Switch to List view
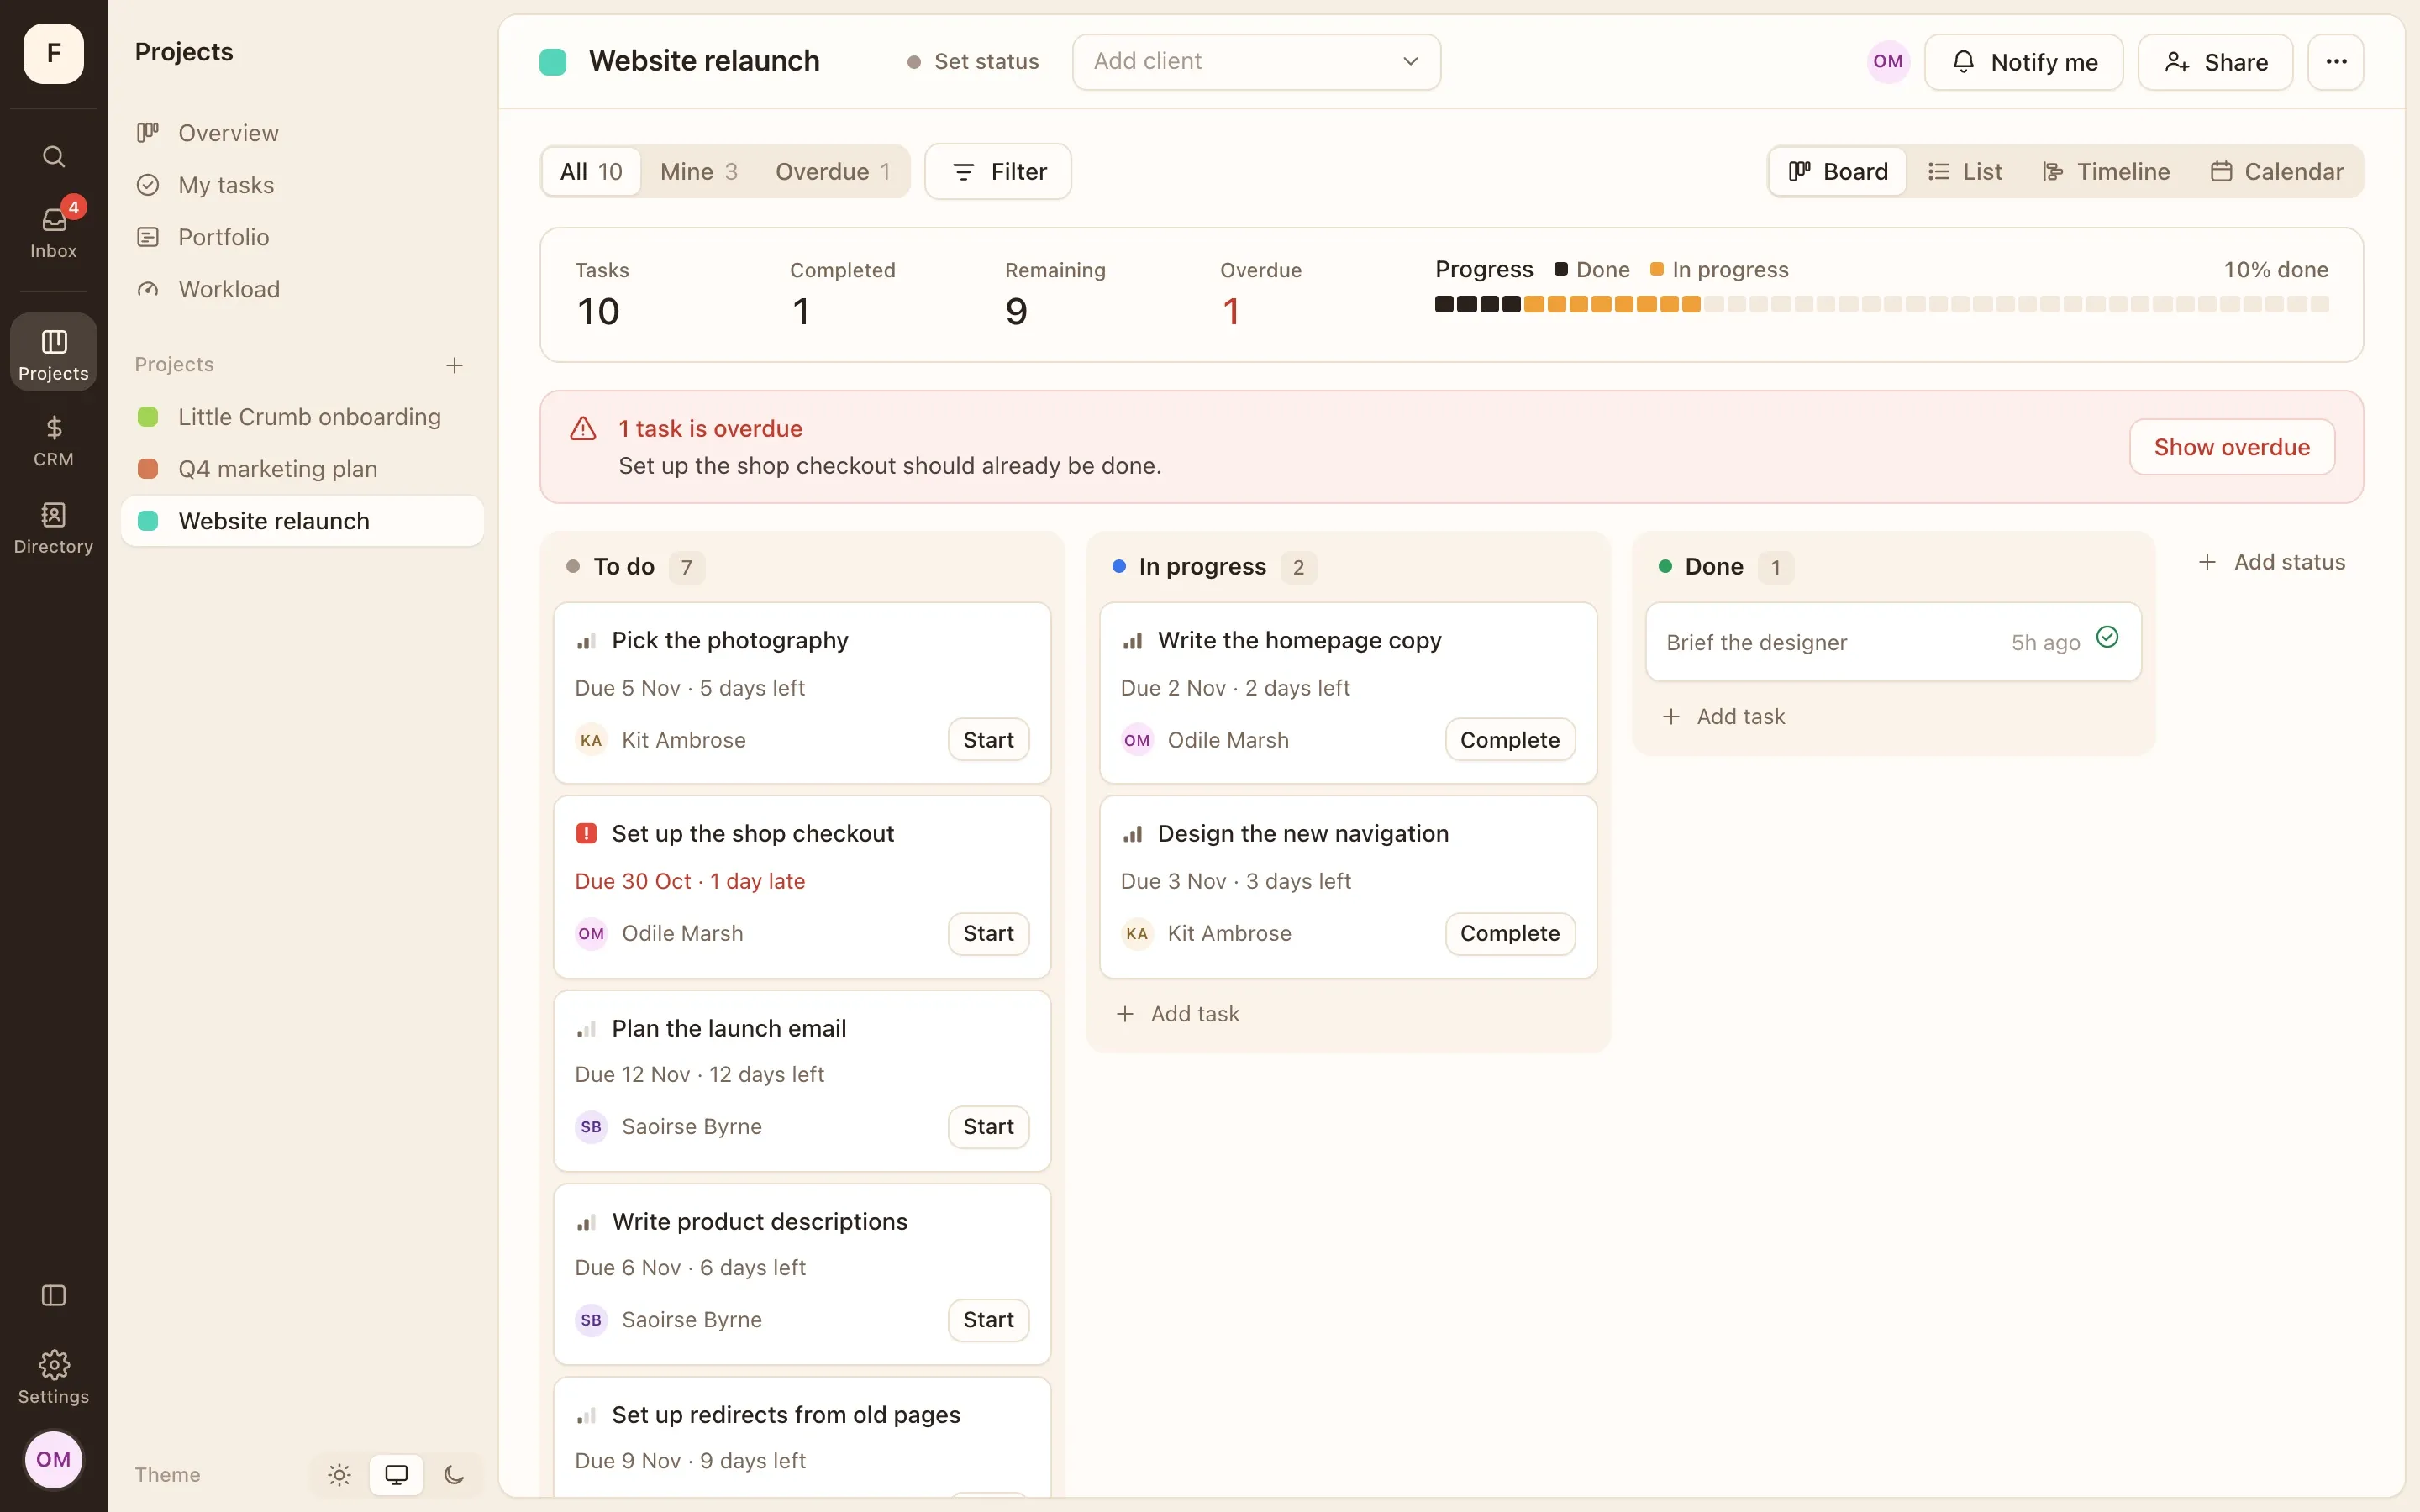This screenshot has height=1512, width=2420. pos(1965,171)
